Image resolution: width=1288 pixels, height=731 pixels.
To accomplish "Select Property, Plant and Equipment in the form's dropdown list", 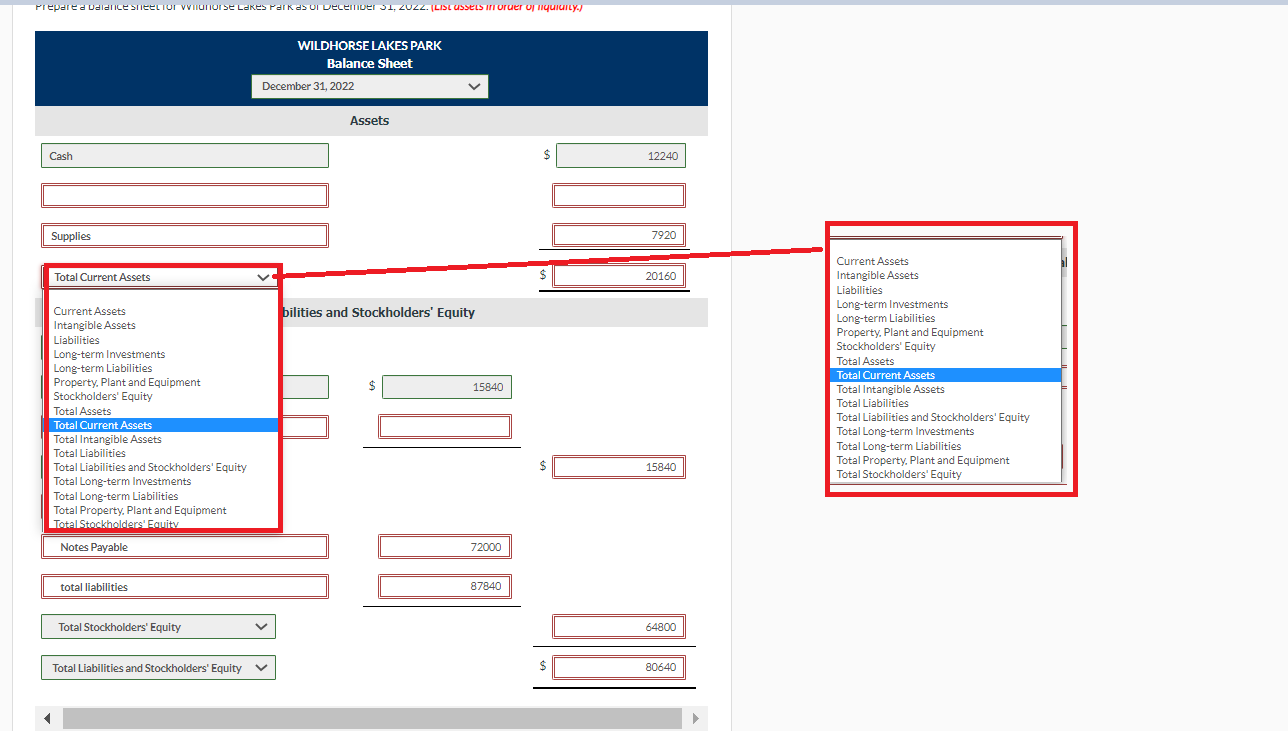I will point(127,382).
